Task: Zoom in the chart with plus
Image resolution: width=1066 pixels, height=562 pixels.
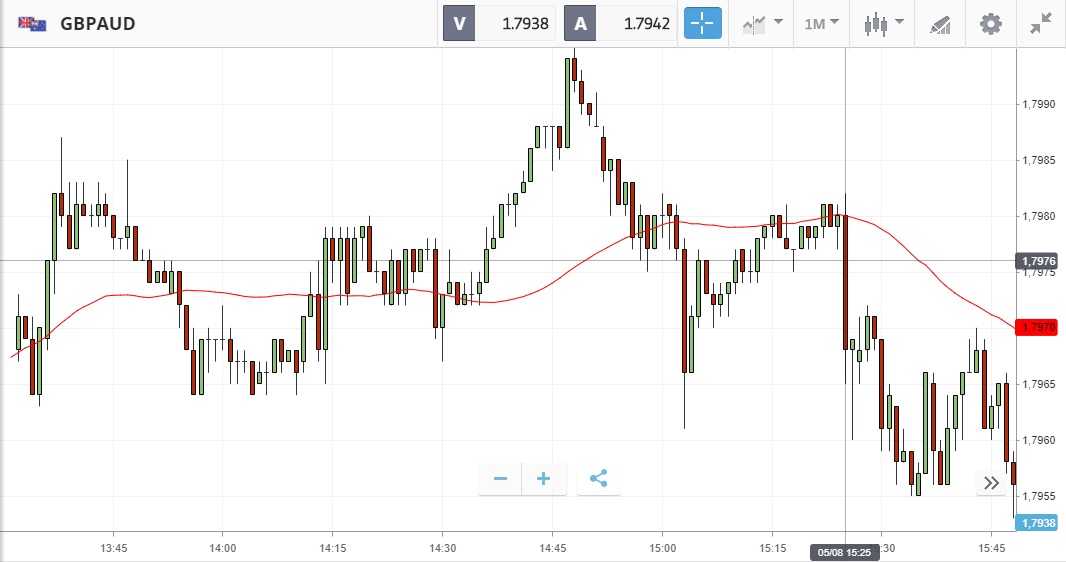Action: 544,479
